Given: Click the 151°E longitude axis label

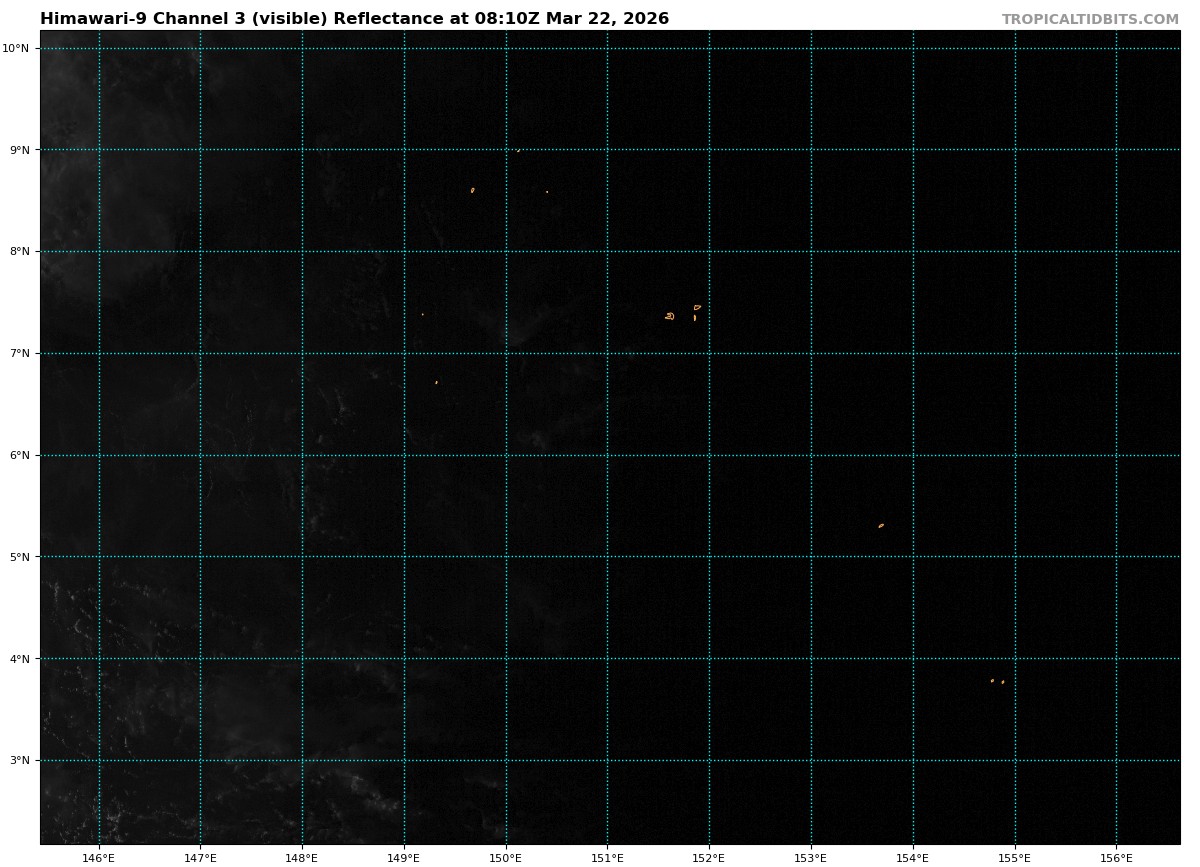Looking at the screenshot, I should click(607, 857).
